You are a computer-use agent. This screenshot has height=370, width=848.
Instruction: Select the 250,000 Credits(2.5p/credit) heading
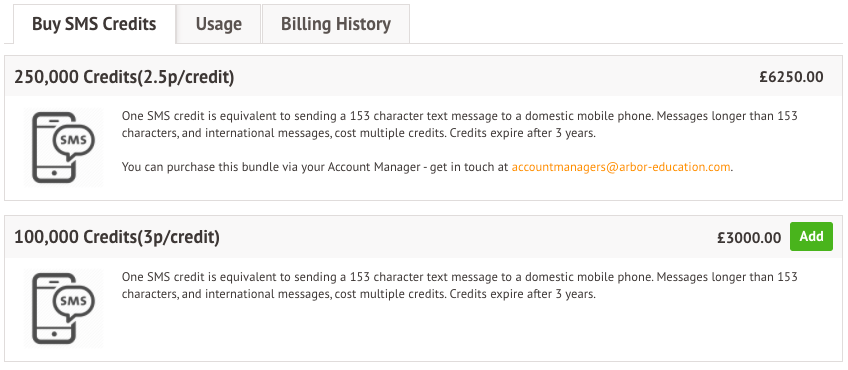pyautogui.click(x=124, y=77)
